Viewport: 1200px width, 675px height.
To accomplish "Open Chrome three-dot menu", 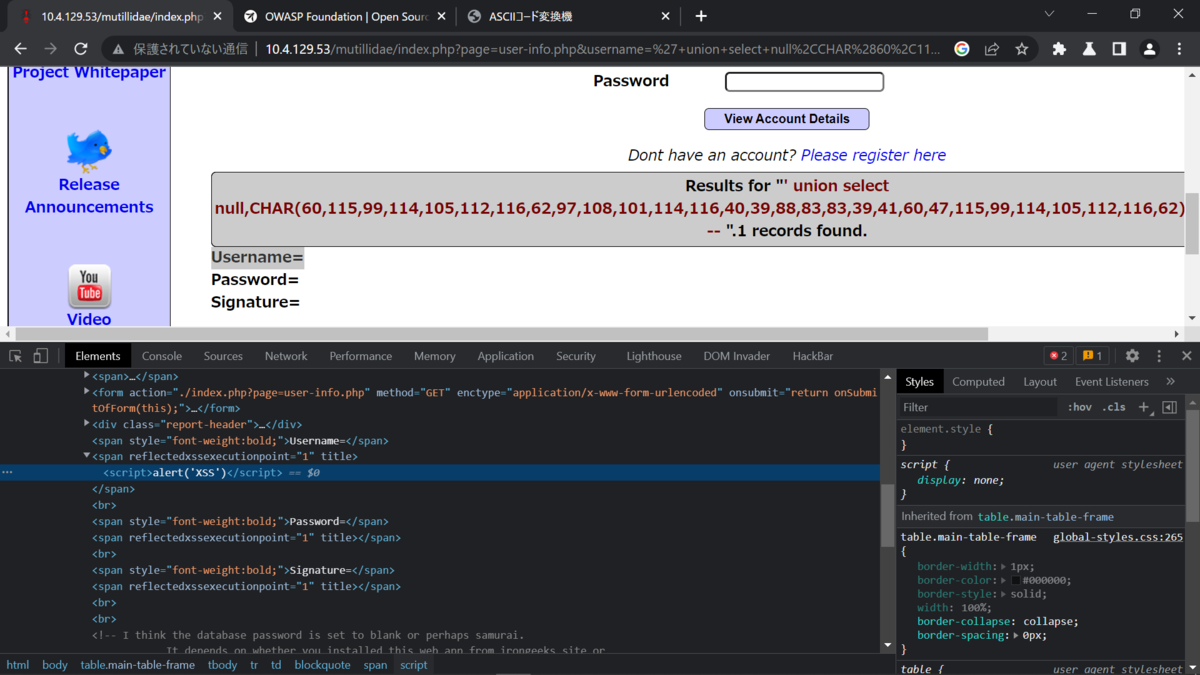I will pos(1179,48).
